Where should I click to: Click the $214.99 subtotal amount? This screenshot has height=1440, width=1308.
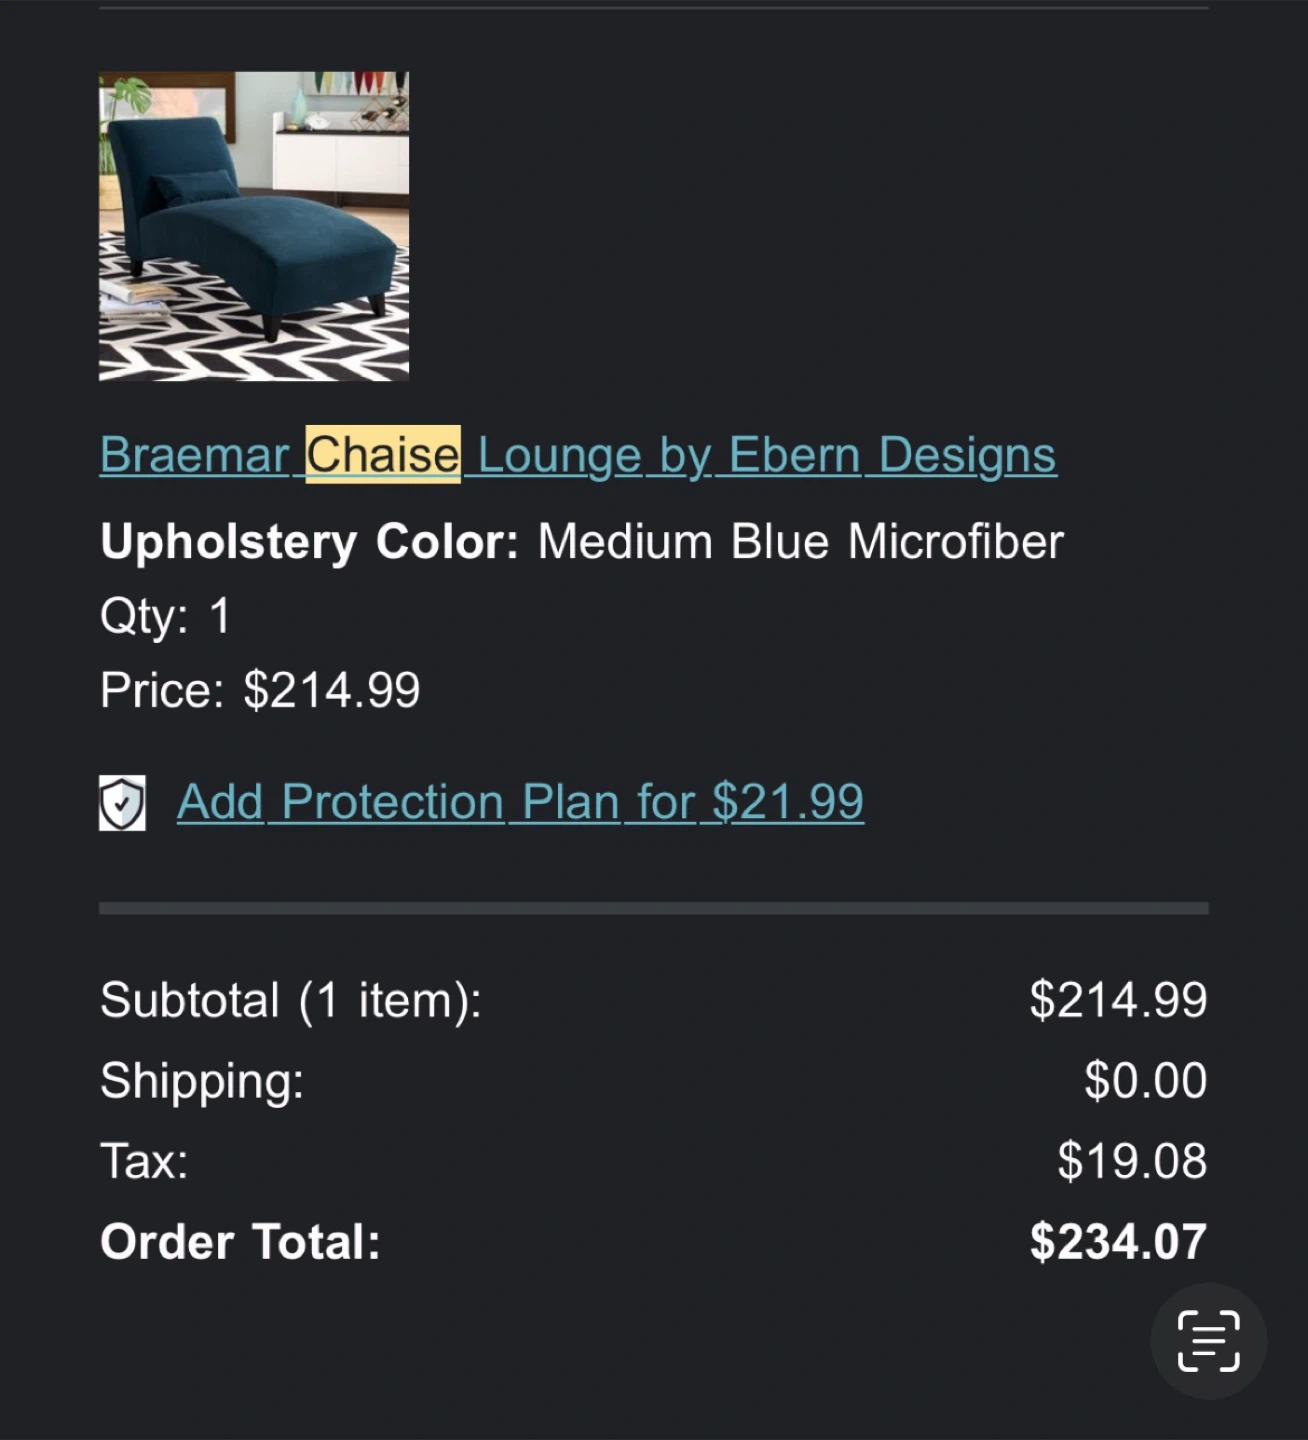(1118, 1000)
